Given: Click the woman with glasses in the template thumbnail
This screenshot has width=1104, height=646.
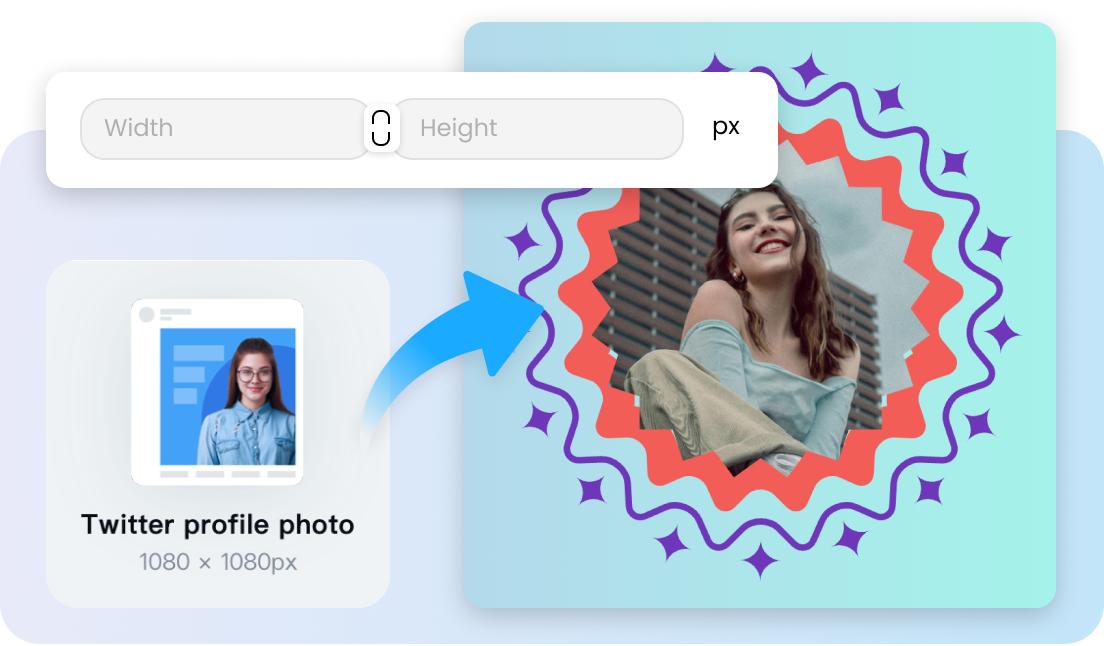Looking at the screenshot, I should pyautogui.click(x=254, y=400).
